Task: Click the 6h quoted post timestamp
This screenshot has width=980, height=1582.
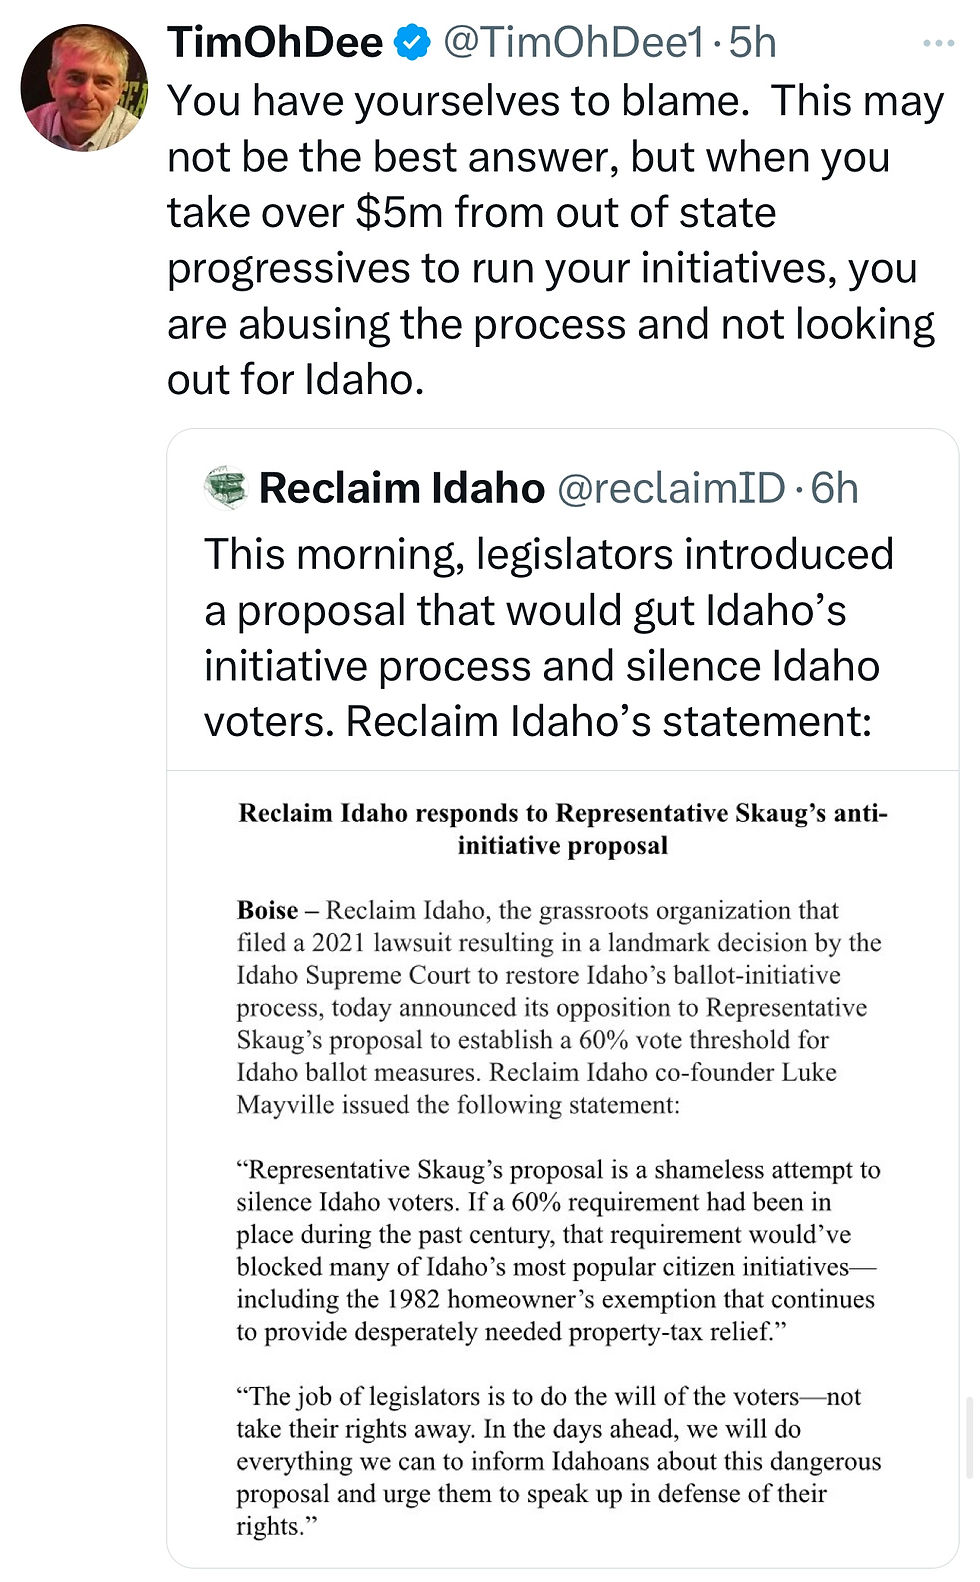Action: click(835, 488)
